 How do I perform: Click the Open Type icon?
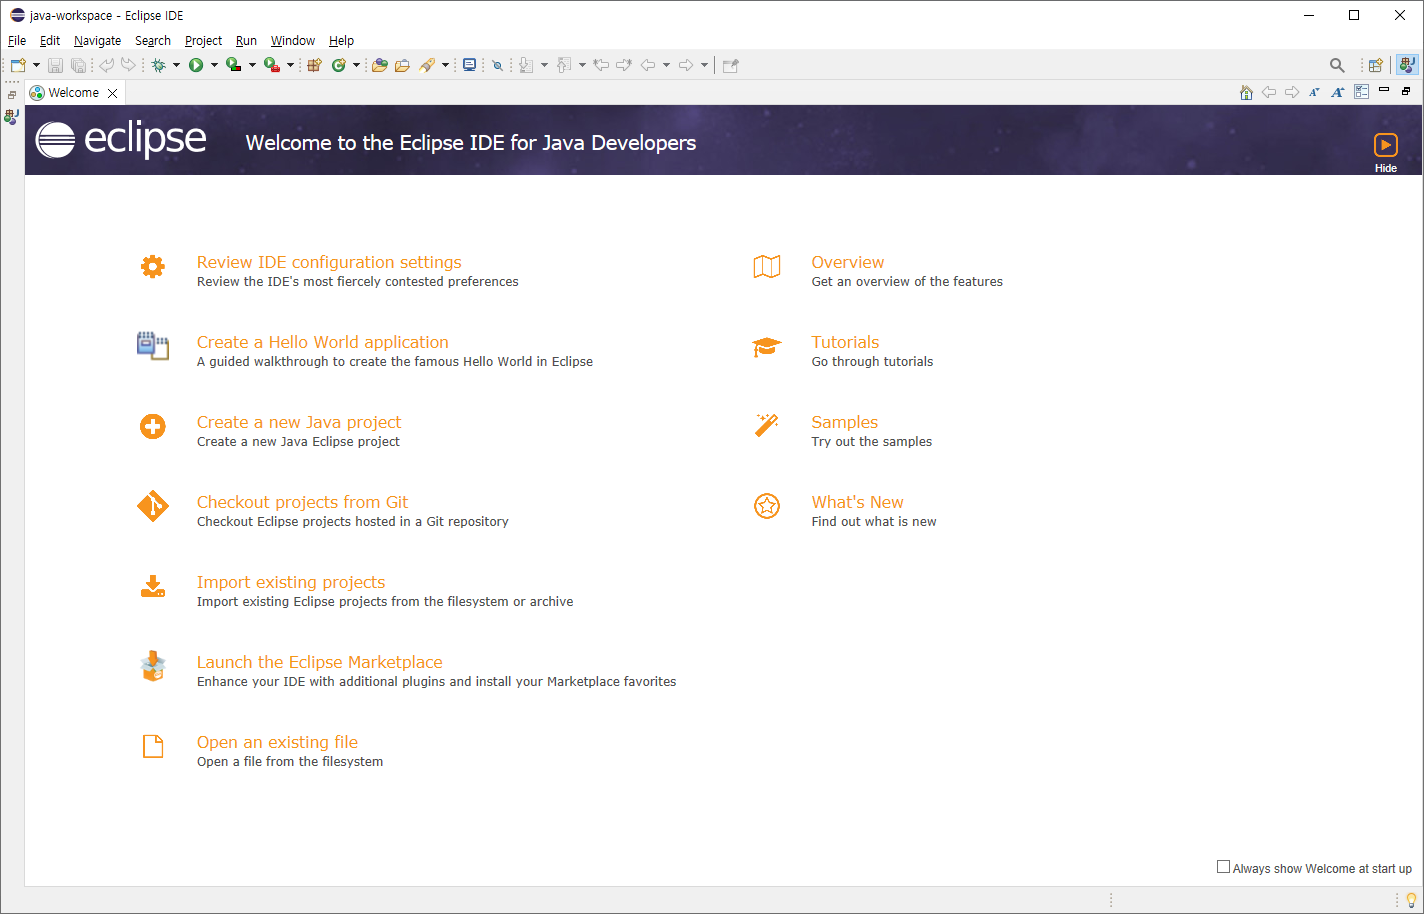379,65
